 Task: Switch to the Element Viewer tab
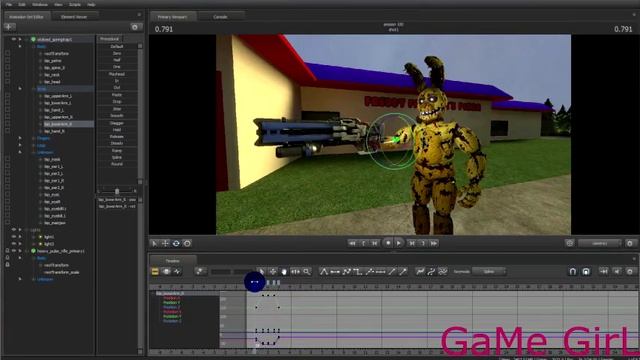tap(74, 17)
